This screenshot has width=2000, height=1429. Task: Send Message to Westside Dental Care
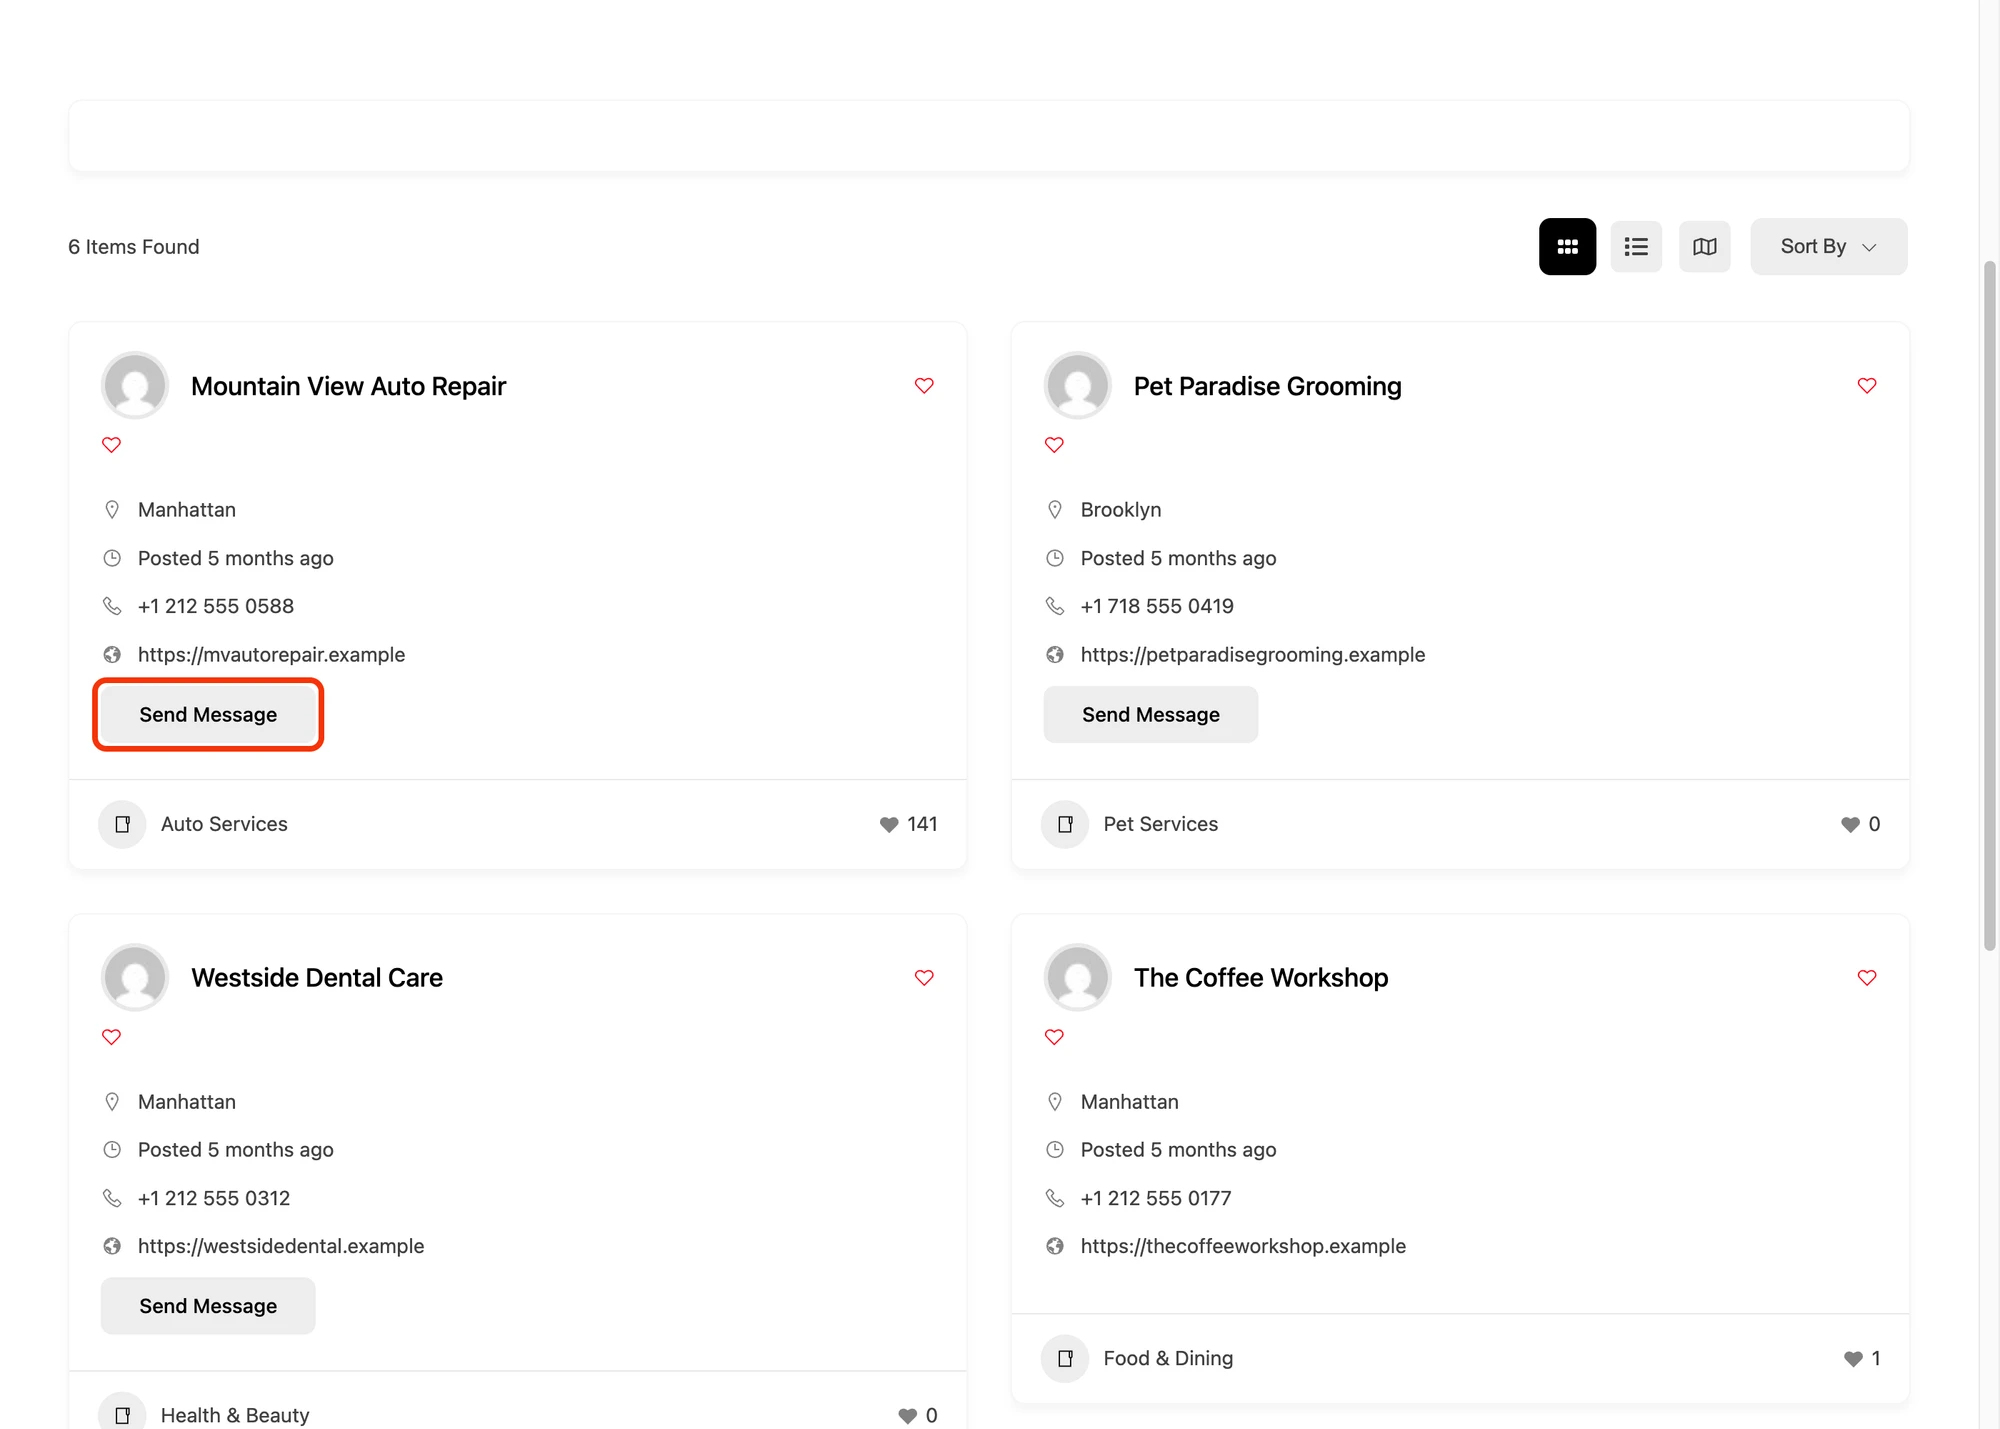click(x=208, y=1305)
